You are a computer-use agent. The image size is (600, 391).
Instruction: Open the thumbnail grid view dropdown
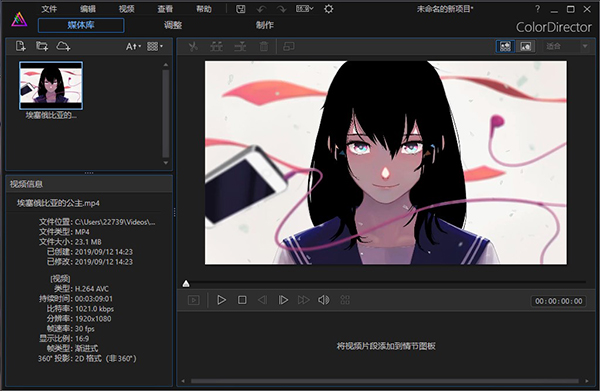click(x=155, y=46)
